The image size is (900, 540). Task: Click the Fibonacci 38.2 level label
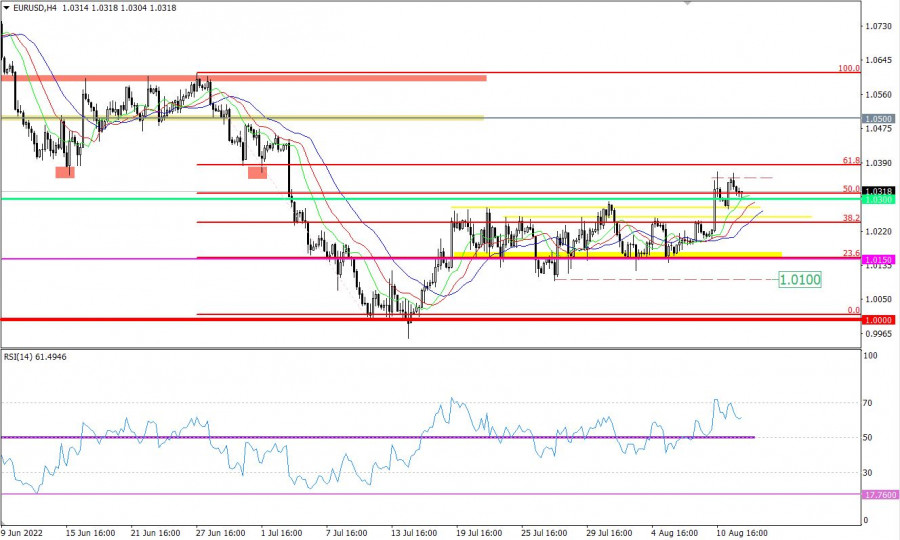852,217
